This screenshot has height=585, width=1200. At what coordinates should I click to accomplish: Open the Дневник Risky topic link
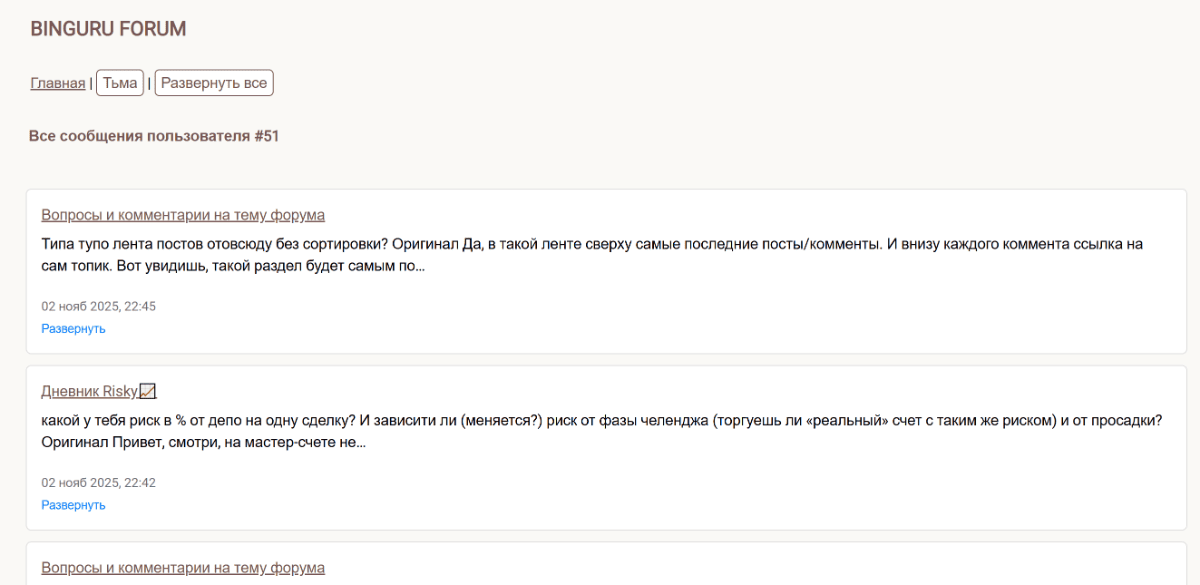[89, 391]
